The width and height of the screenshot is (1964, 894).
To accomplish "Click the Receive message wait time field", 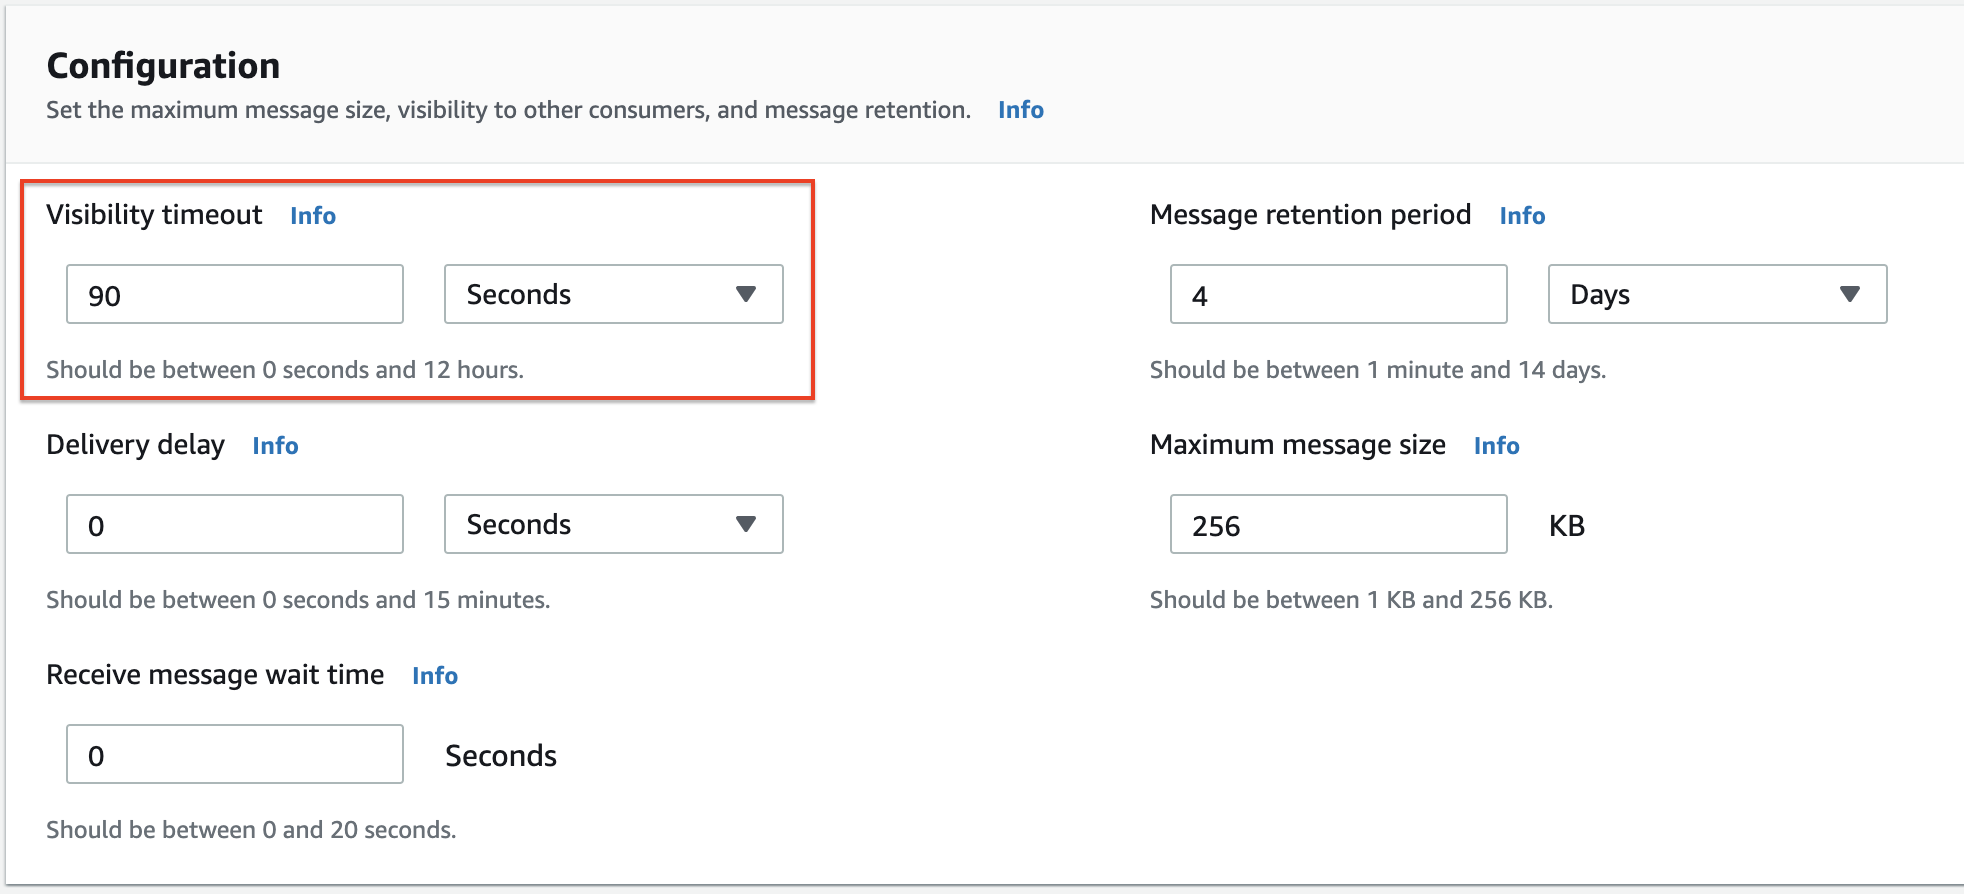I will click(235, 754).
